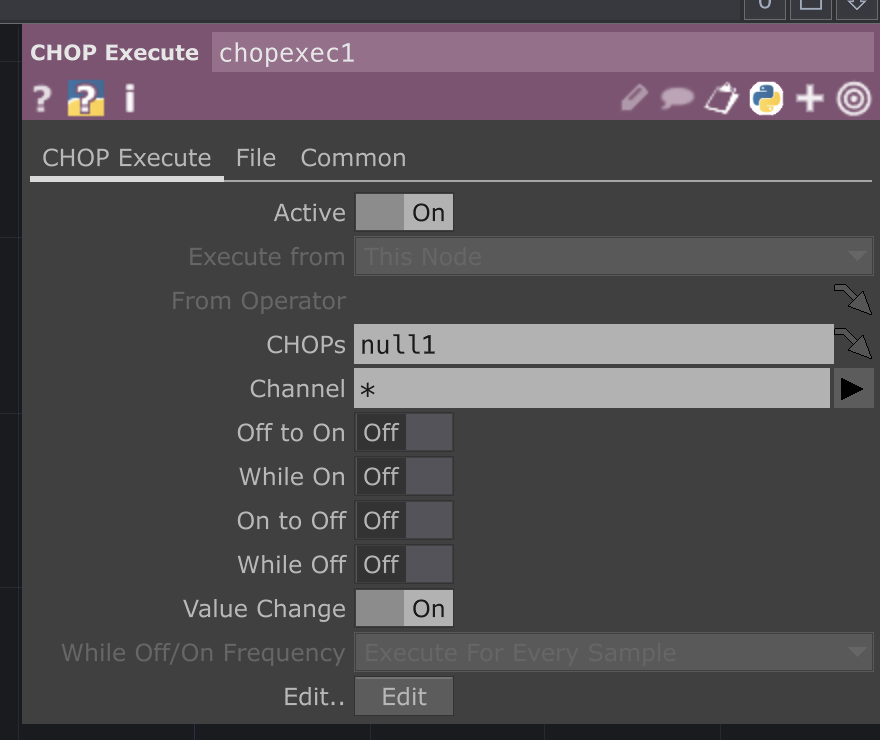880x740 pixels.
Task: Turn off the Value Change toggle
Action: (404, 609)
